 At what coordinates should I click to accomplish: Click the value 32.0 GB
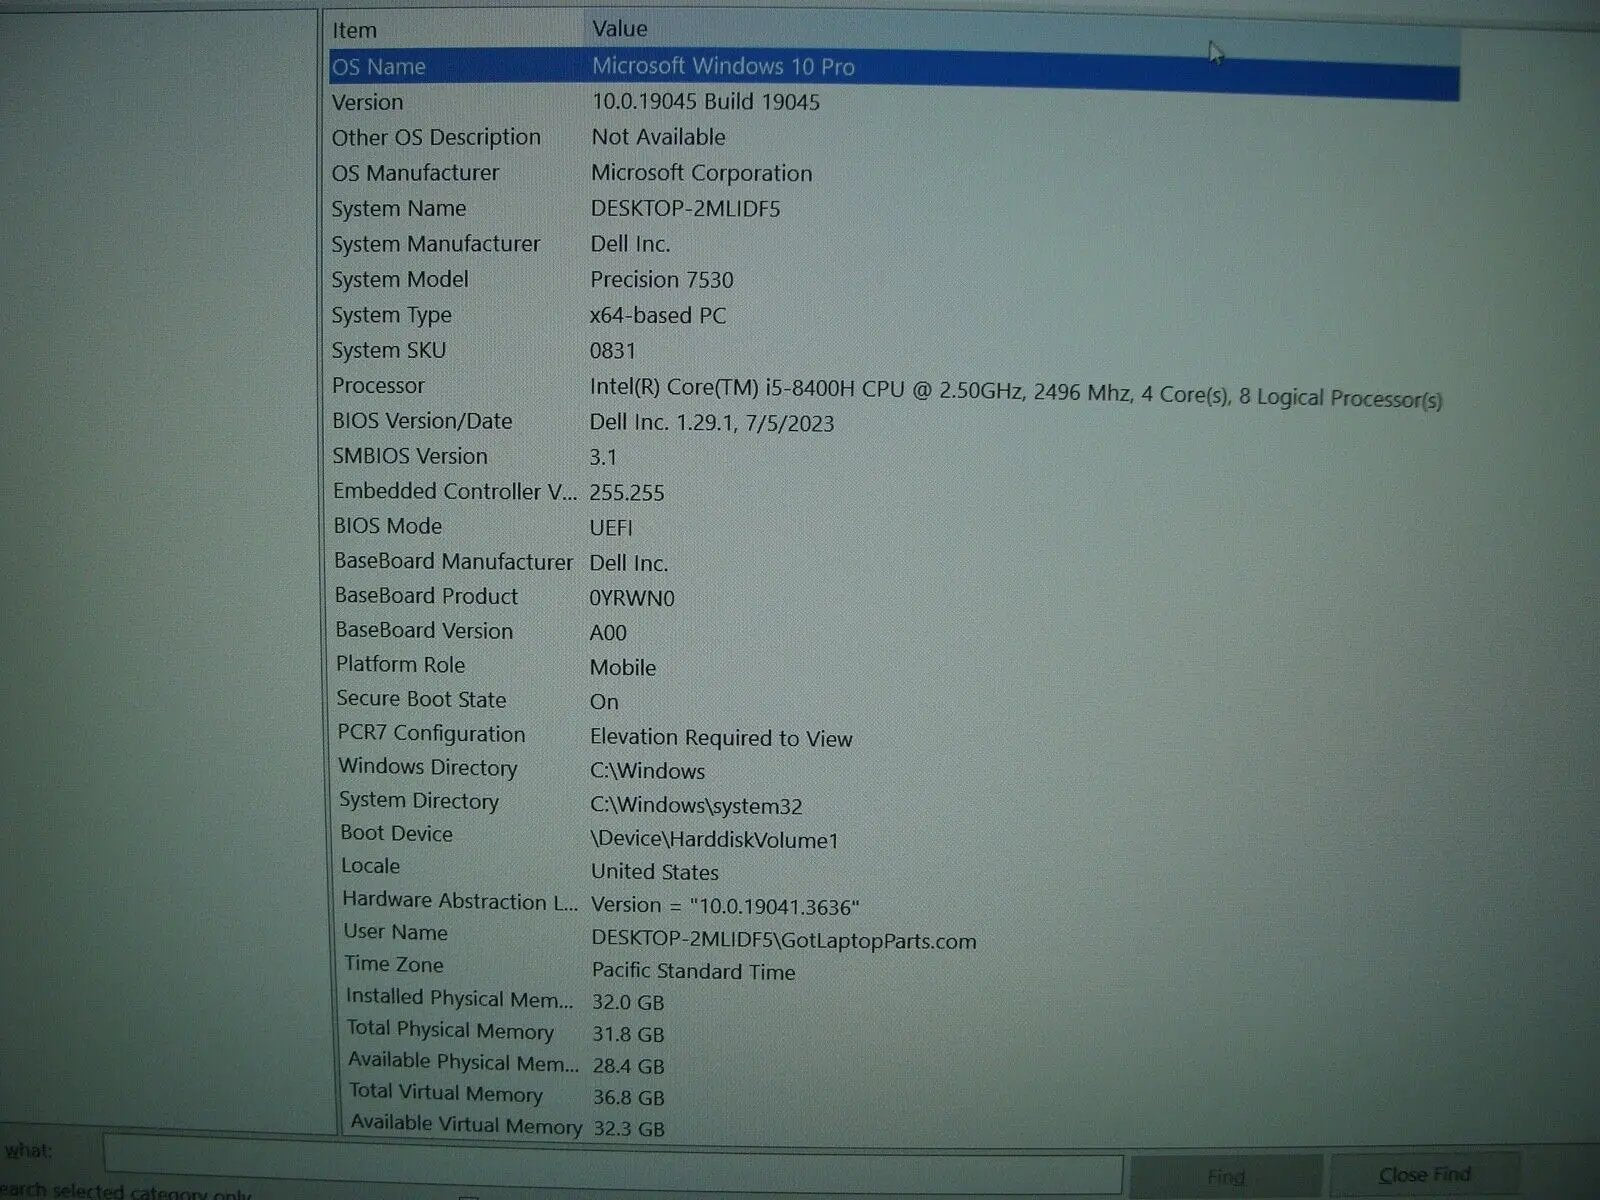coord(628,1002)
